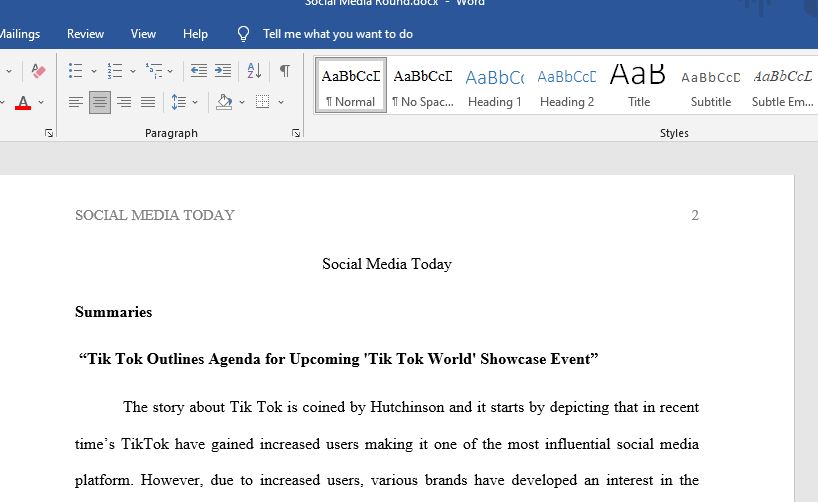Click the Tik Tok Outlines Agenda heading
This screenshot has width=818, height=502.
[339, 359]
